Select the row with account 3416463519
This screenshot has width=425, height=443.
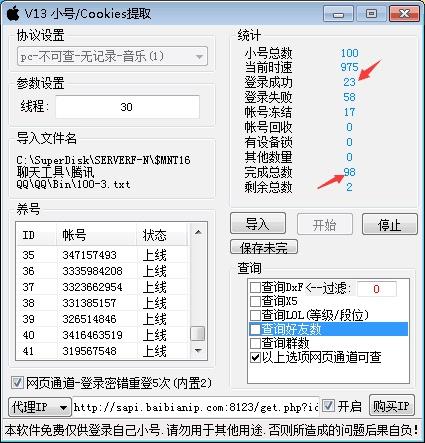[103, 335]
